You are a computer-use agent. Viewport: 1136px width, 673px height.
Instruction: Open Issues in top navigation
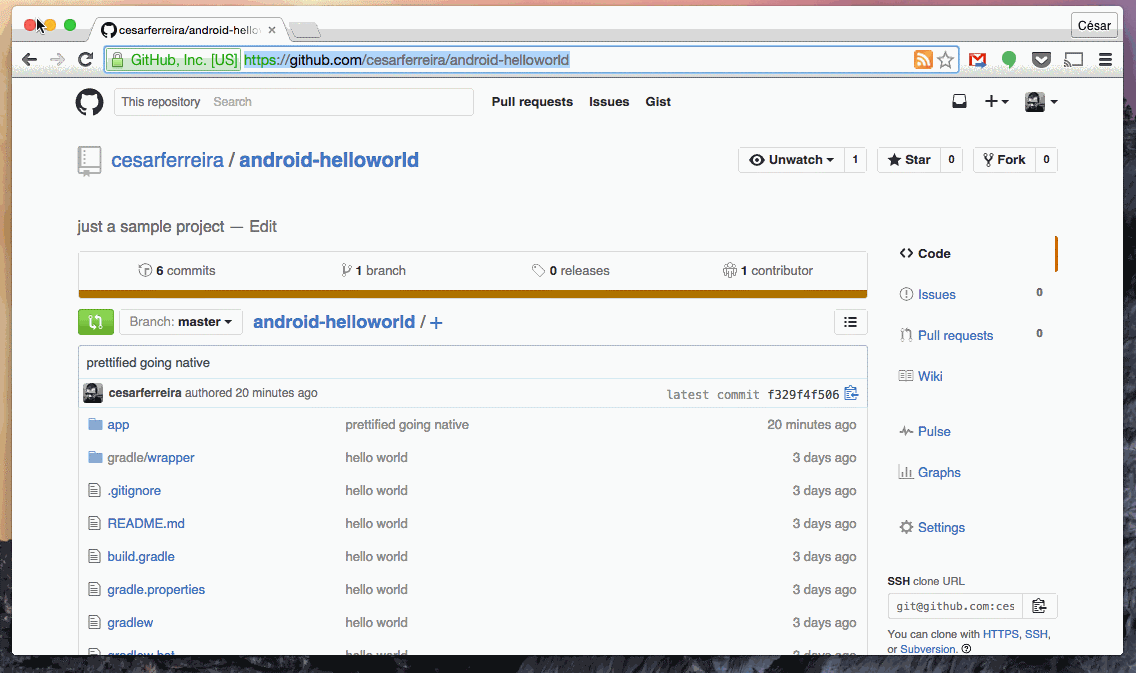pyautogui.click(x=609, y=102)
